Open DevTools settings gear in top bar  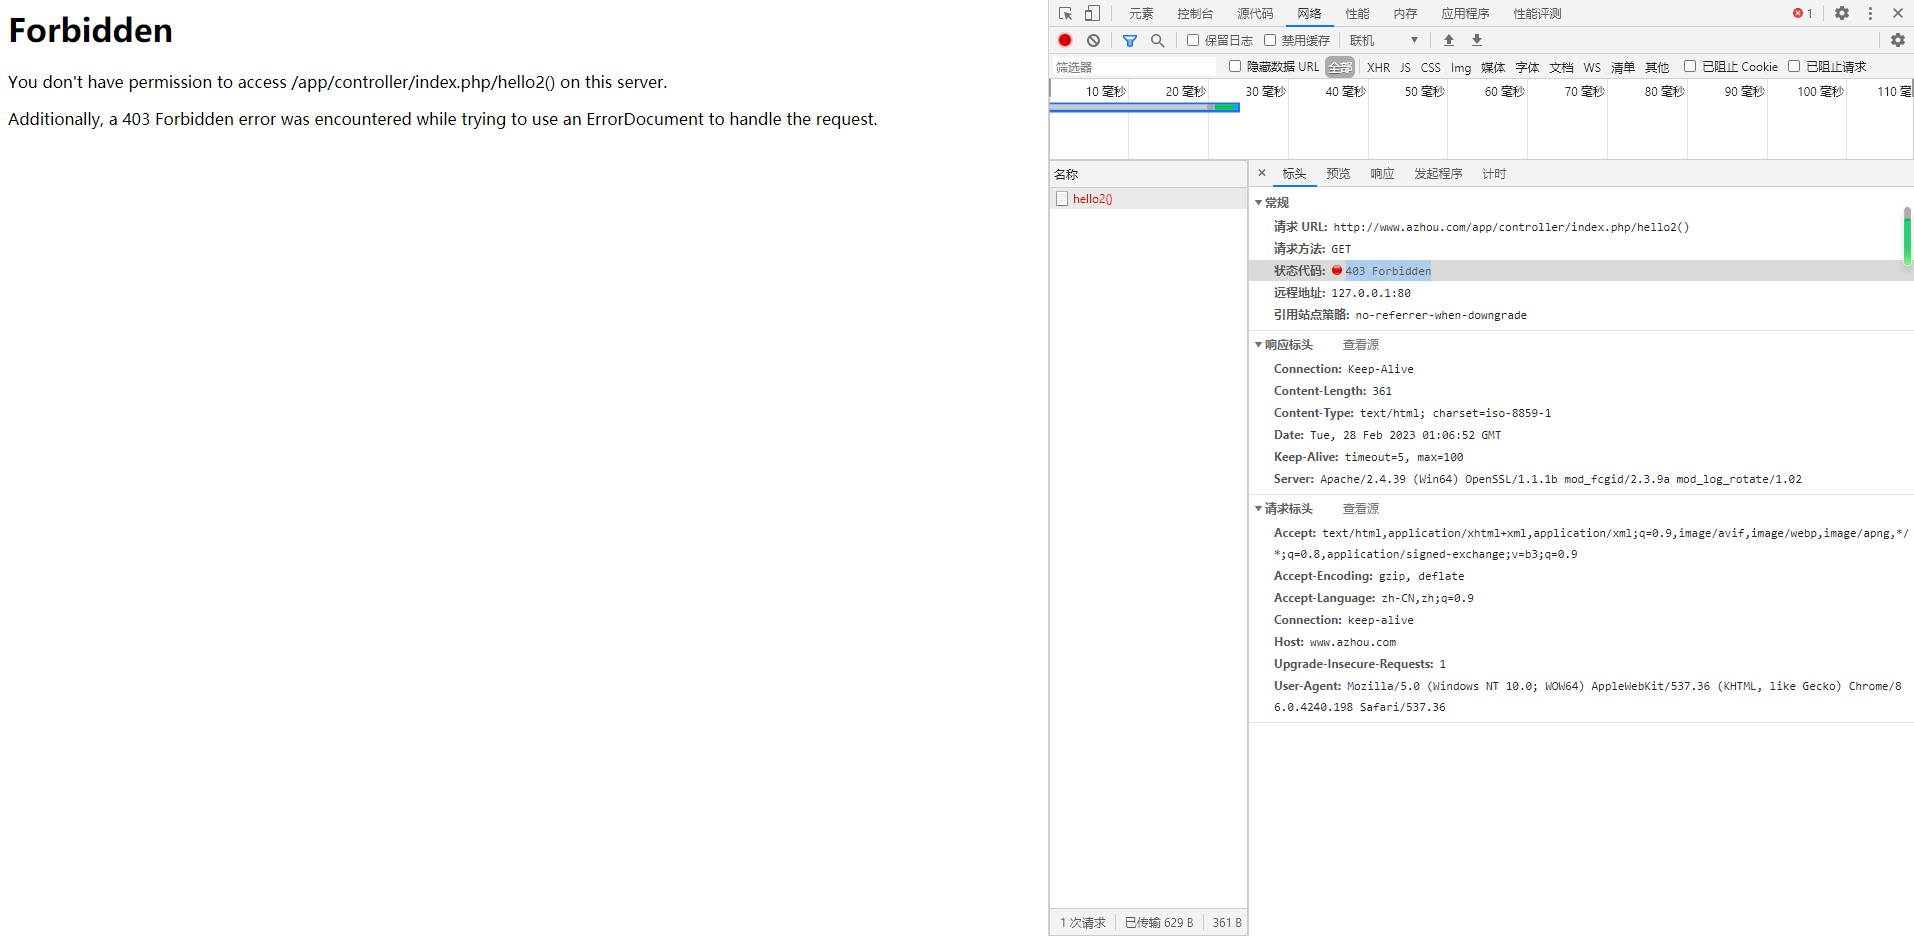[x=1842, y=13]
